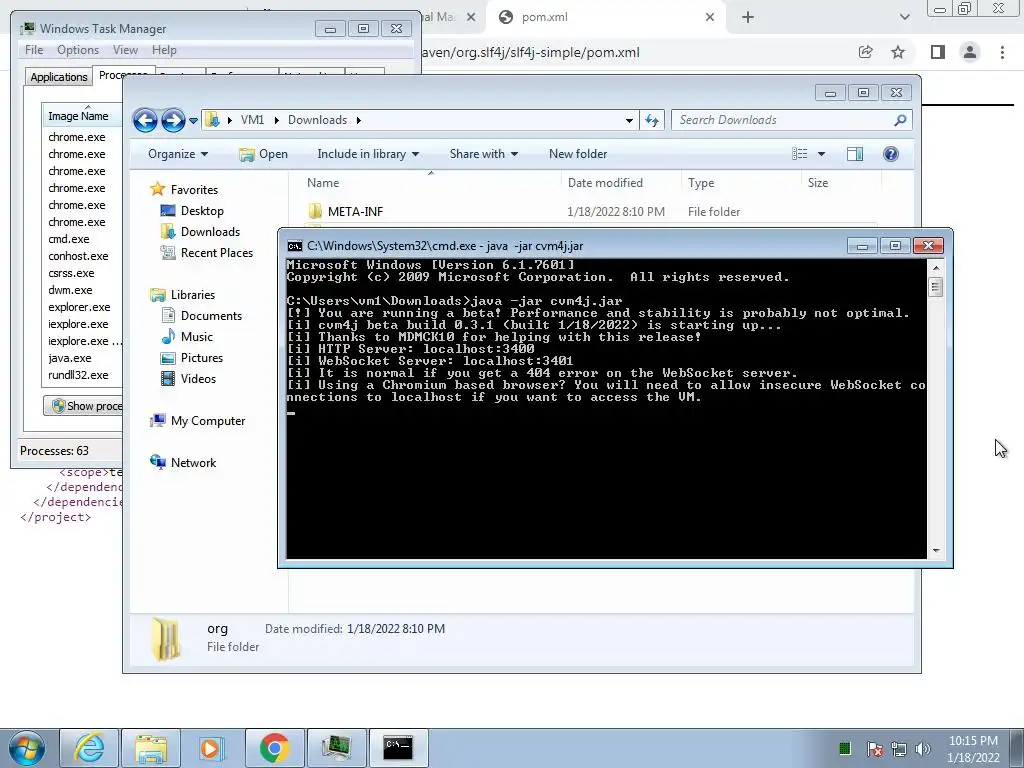This screenshot has width=1024, height=768.
Task: Open Chrome three-dot menu
Action: pos(1002,52)
